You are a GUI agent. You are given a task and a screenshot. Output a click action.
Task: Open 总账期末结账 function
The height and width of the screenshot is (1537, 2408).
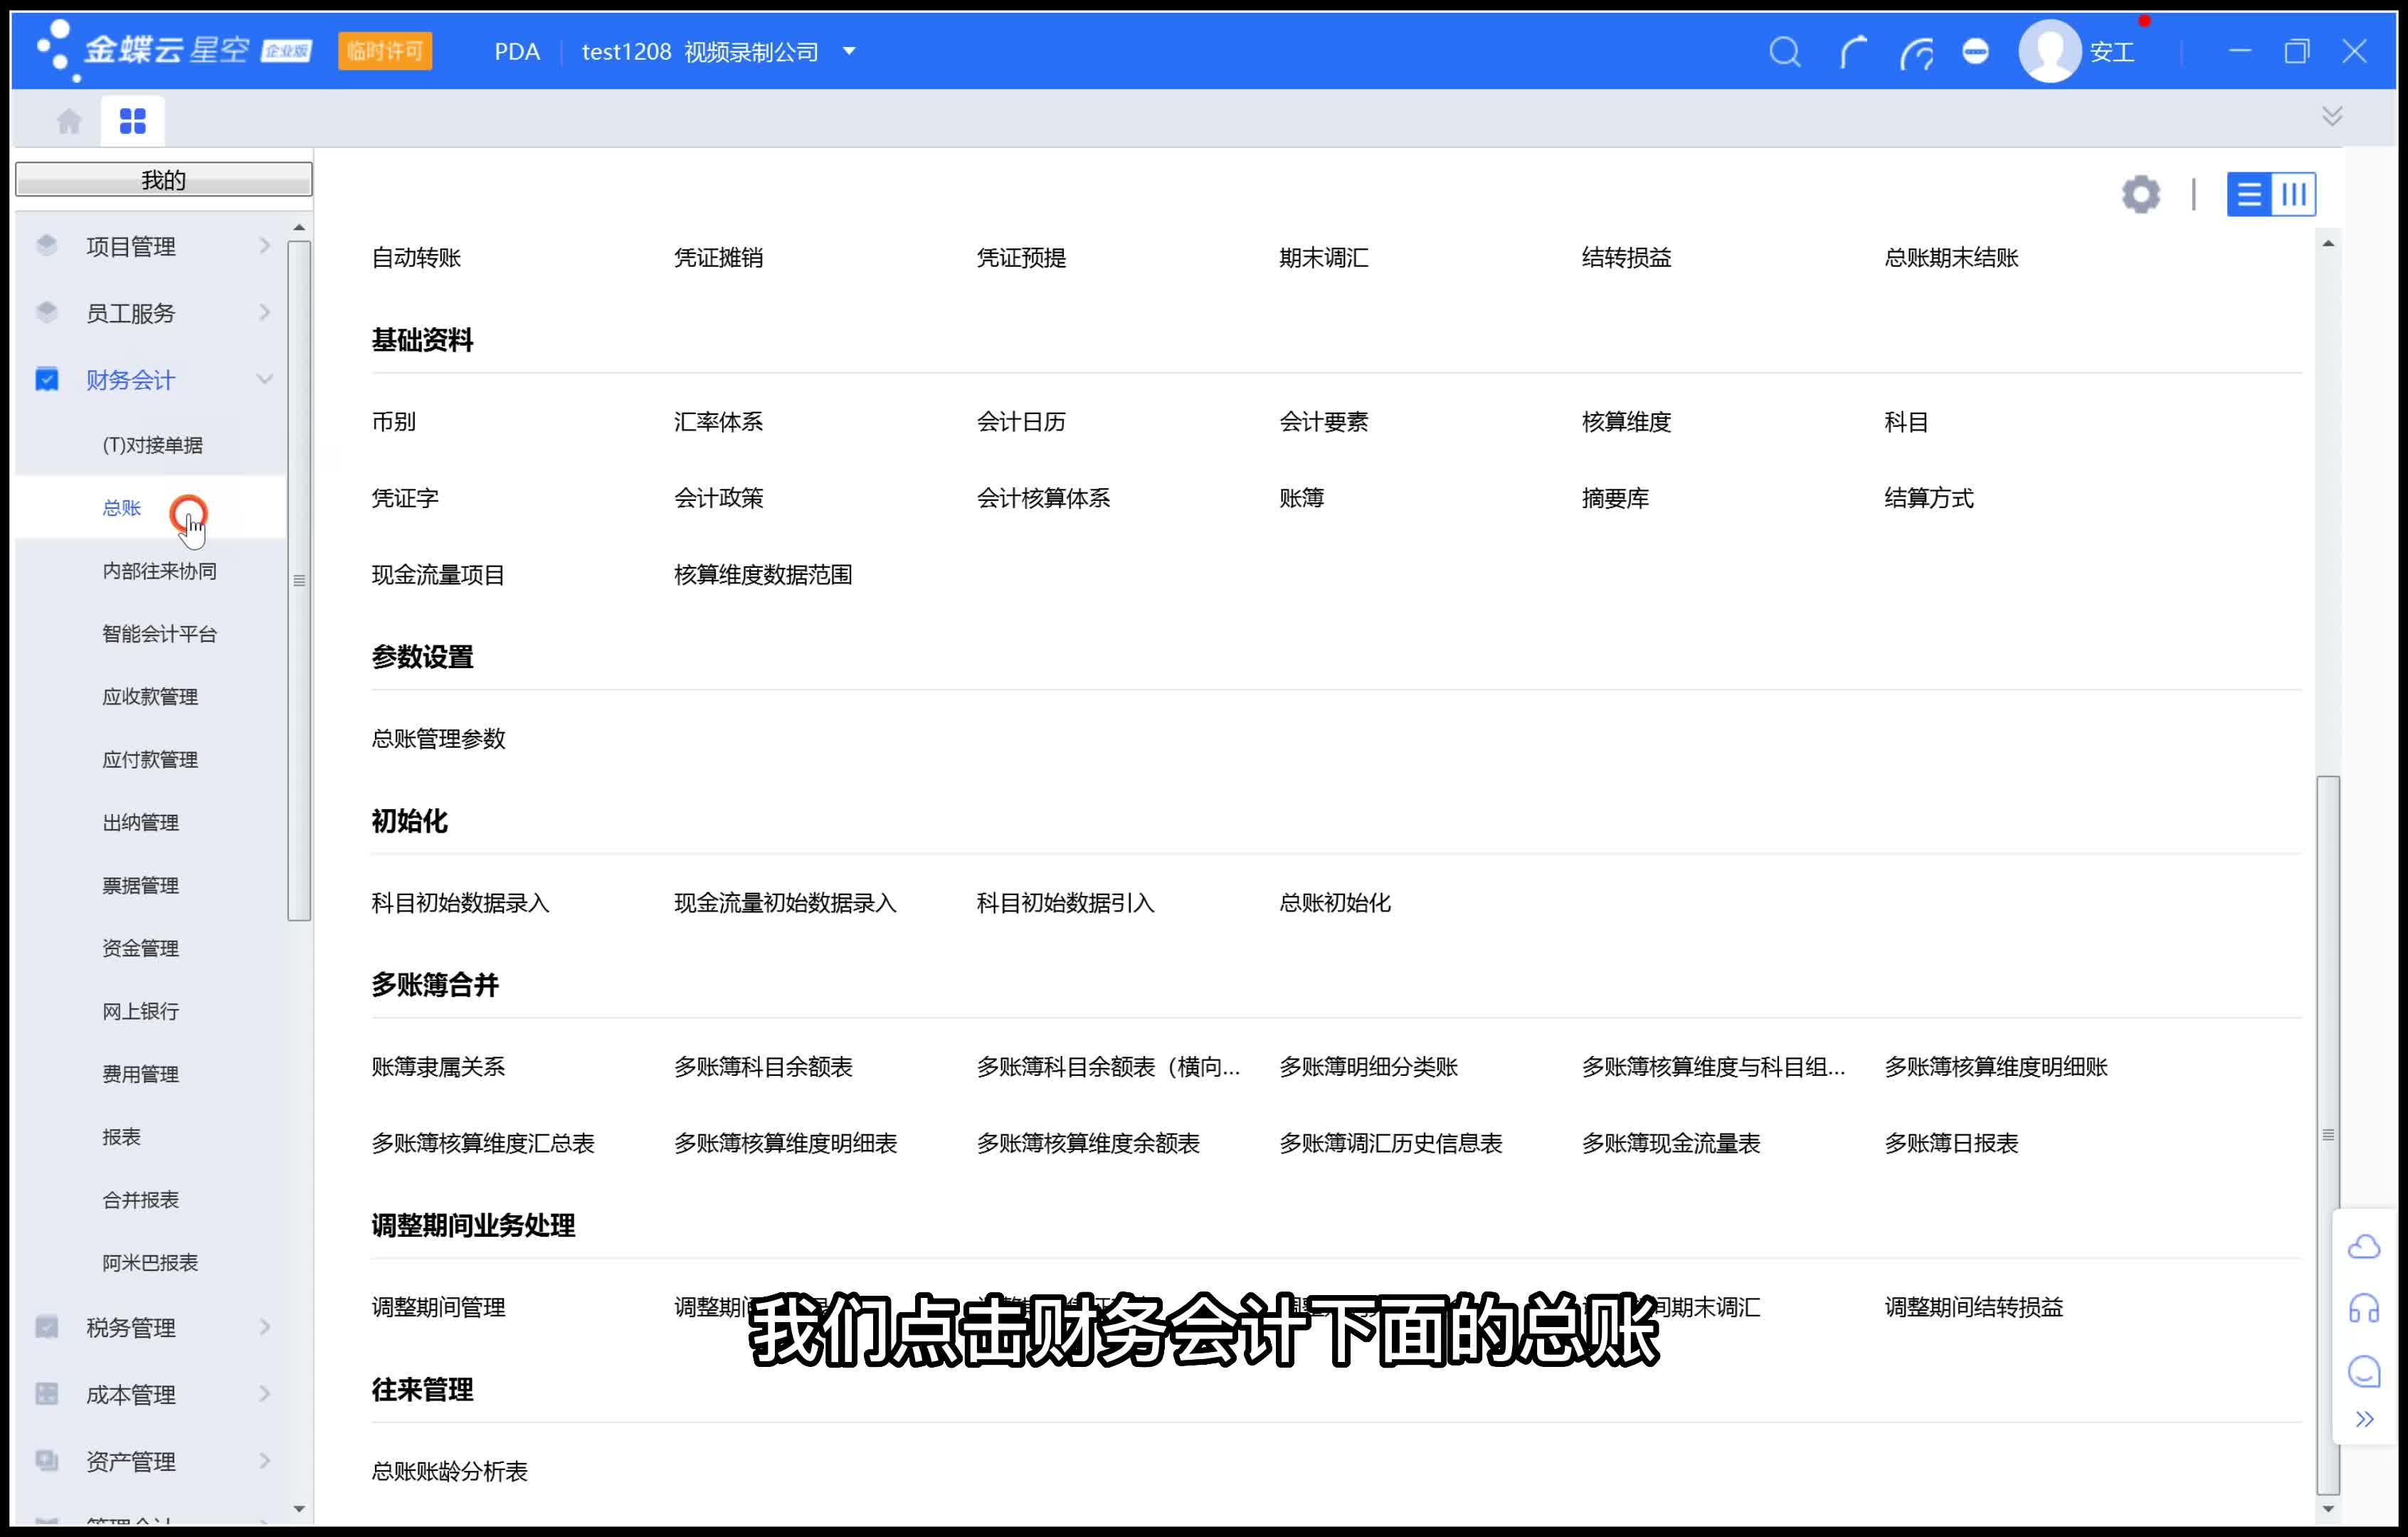pos(1951,258)
